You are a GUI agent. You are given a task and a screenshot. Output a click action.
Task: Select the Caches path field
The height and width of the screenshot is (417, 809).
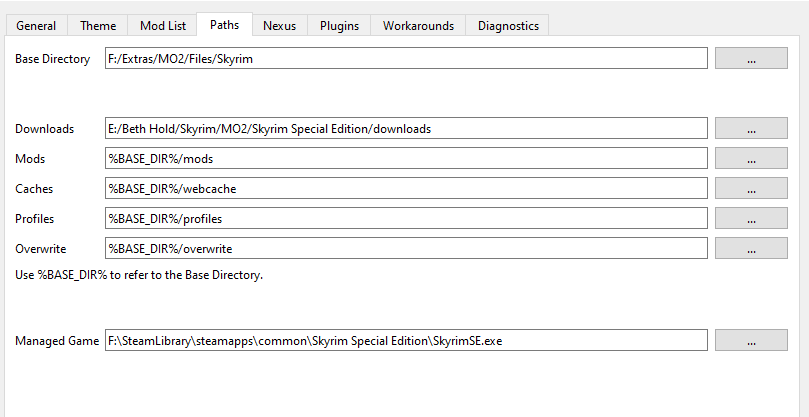[x=406, y=188]
